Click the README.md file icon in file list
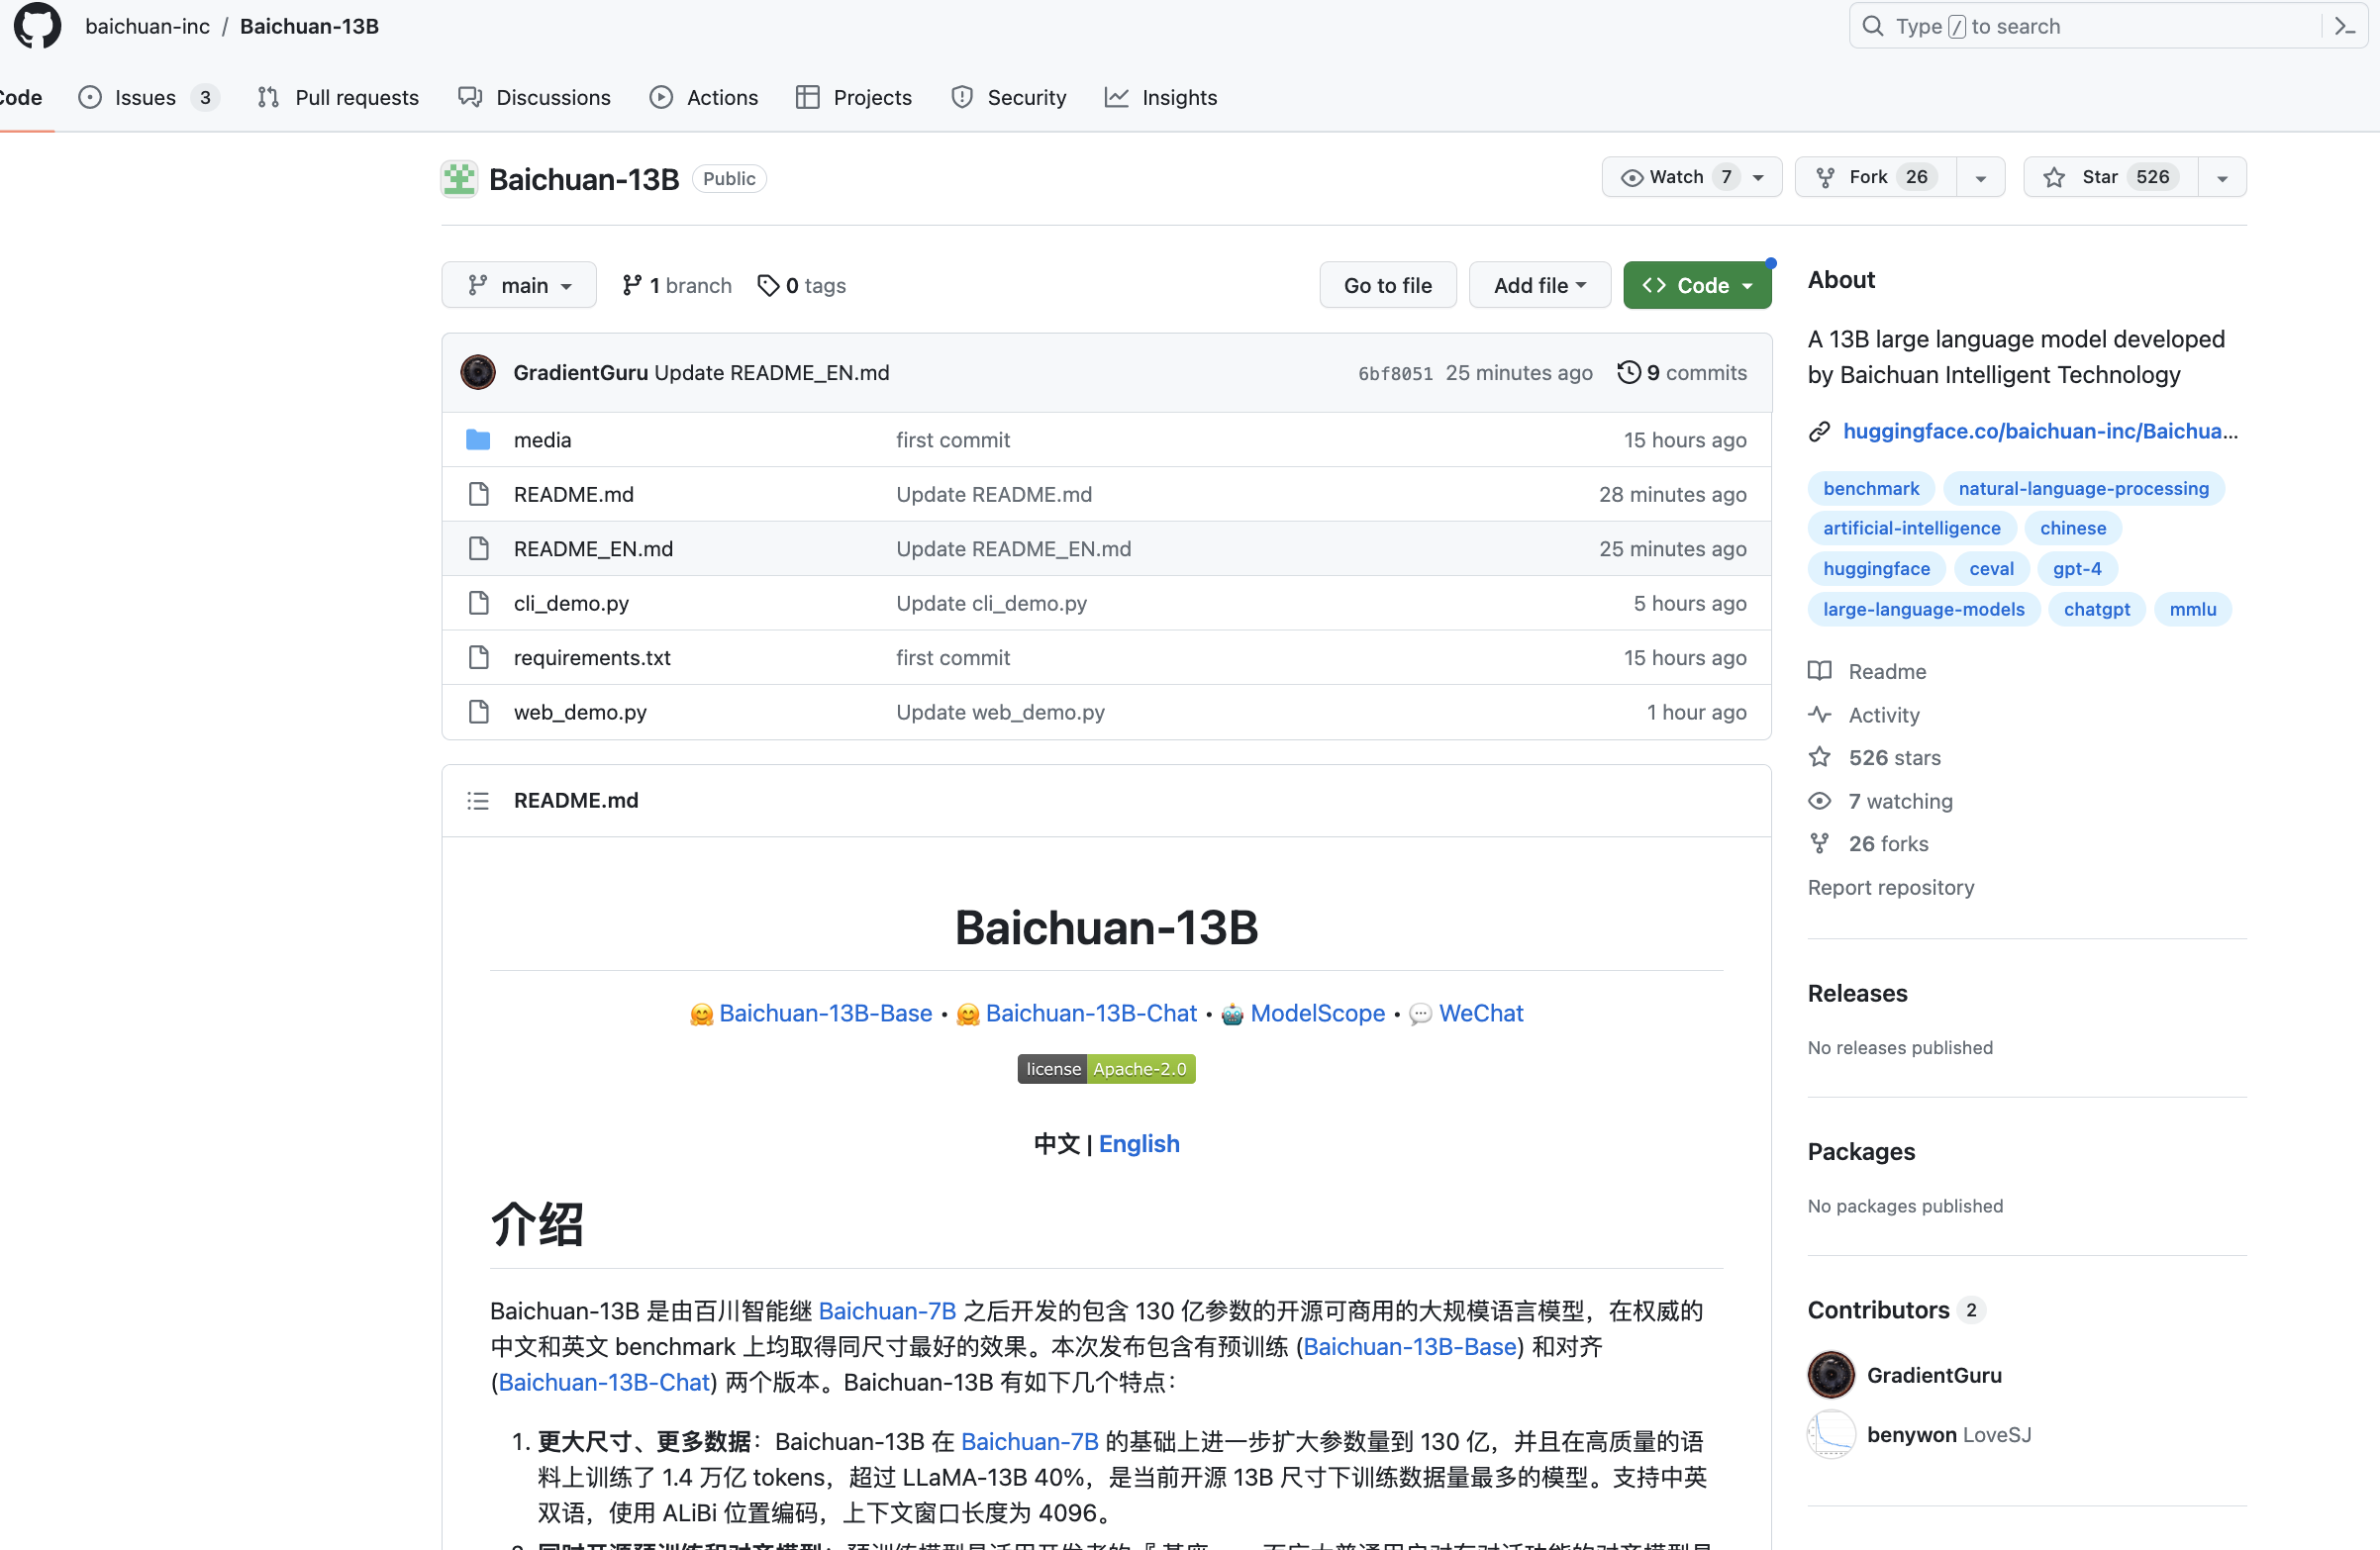 point(478,494)
